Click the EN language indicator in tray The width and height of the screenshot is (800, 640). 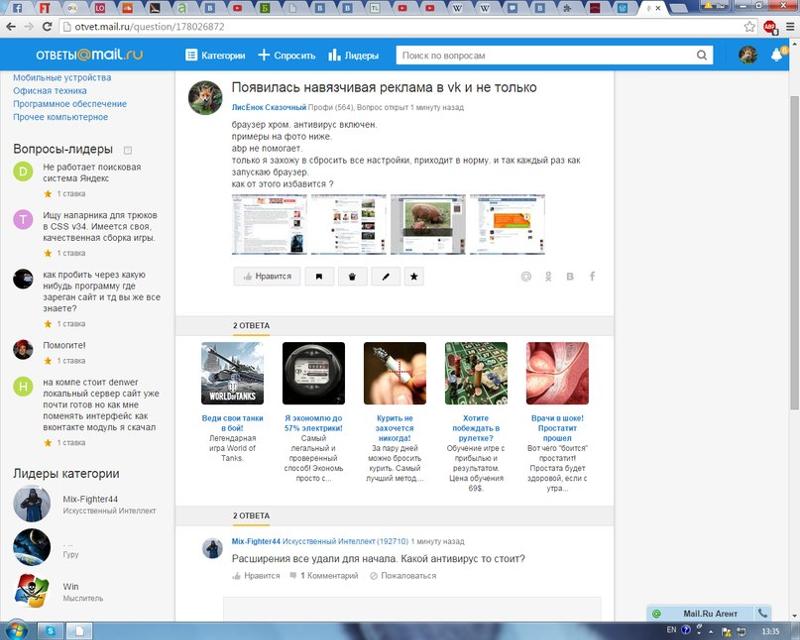[671, 630]
